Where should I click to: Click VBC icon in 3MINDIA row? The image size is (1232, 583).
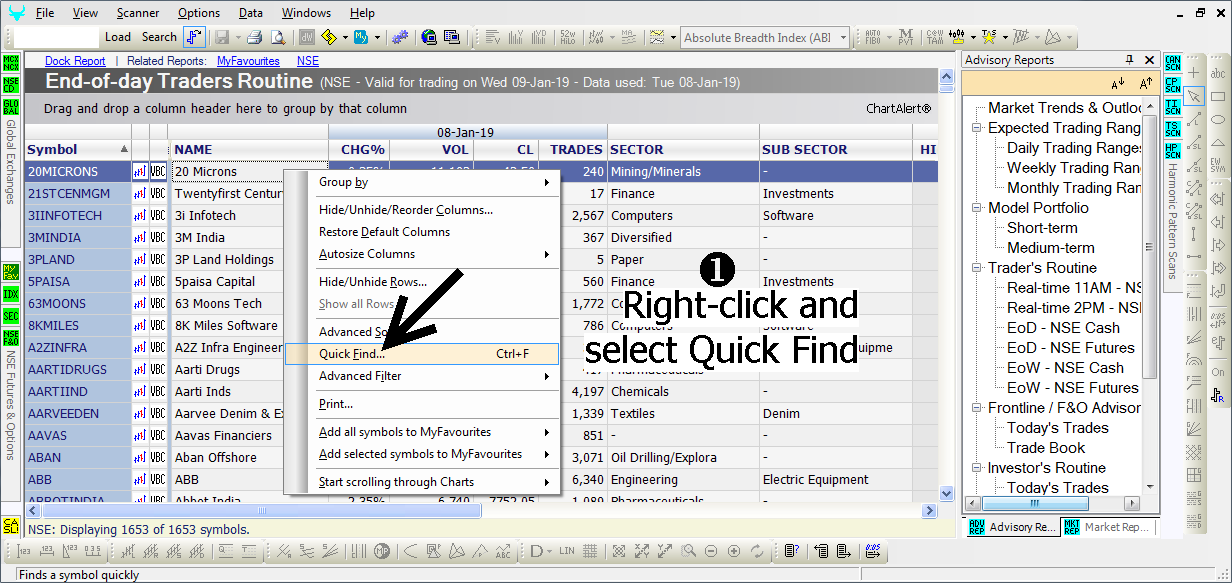(x=158, y=238)
